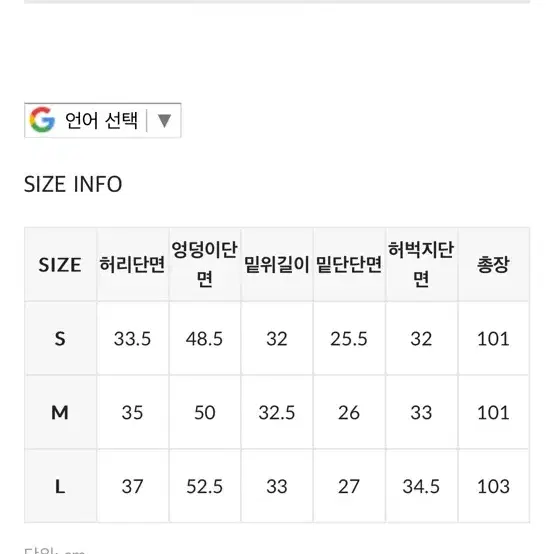Select the S size row label
Image resolution: width=554 pixels, height=554 pixels.
[x=60, y=338]
